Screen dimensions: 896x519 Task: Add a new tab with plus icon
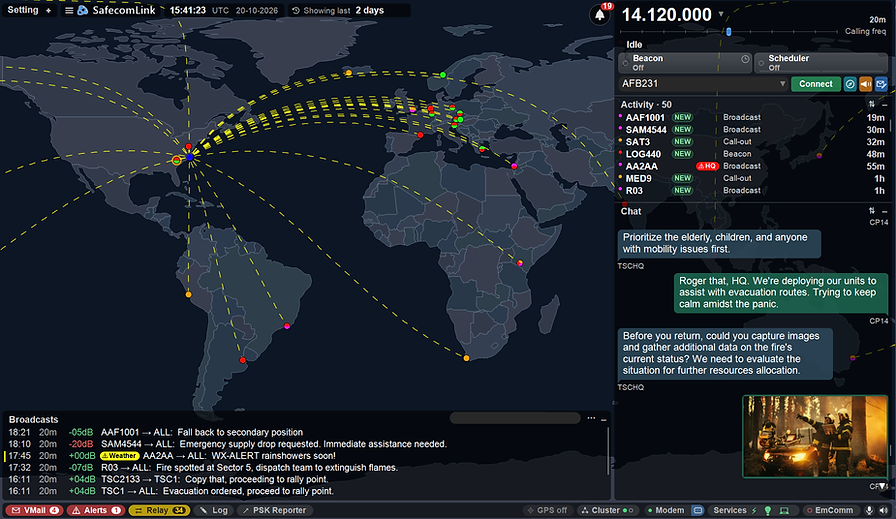coord(49,10)
